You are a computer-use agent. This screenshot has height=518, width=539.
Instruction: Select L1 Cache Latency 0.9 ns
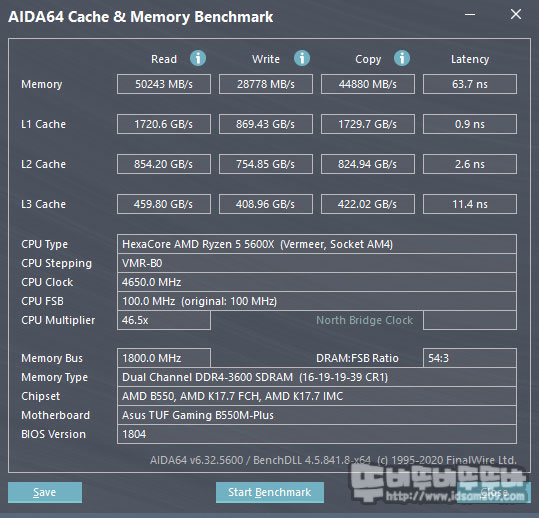coord(470,124)
